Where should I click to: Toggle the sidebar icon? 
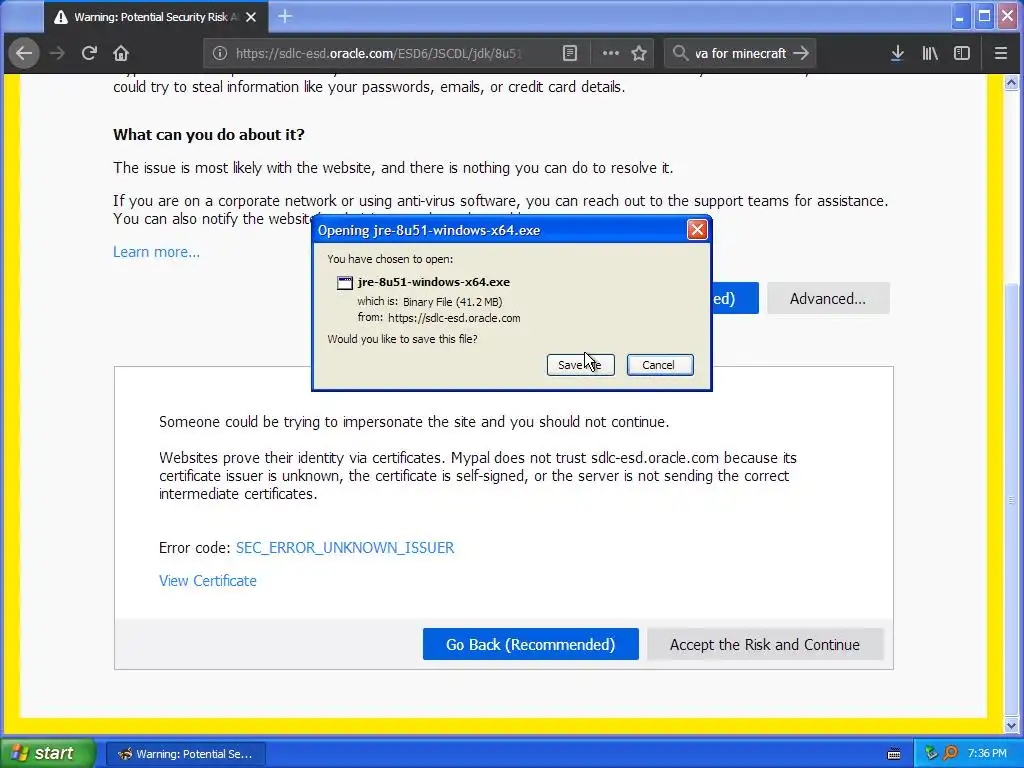pos(962,53)
